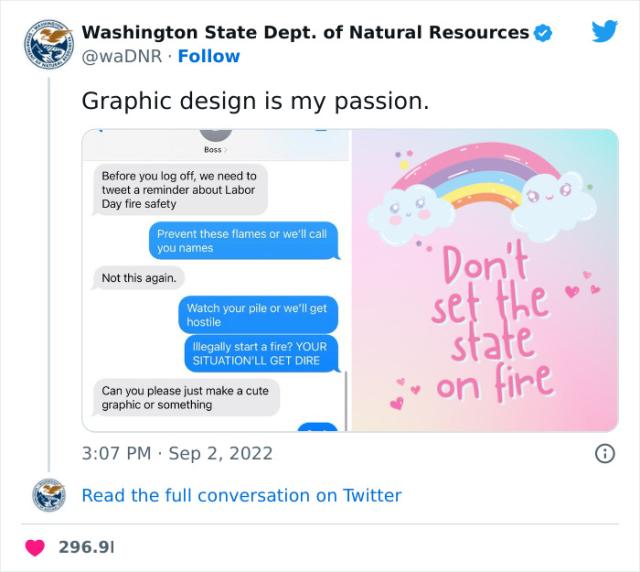Click the Twitter bird logo
The image size is (640, 572).
(604, 31)
